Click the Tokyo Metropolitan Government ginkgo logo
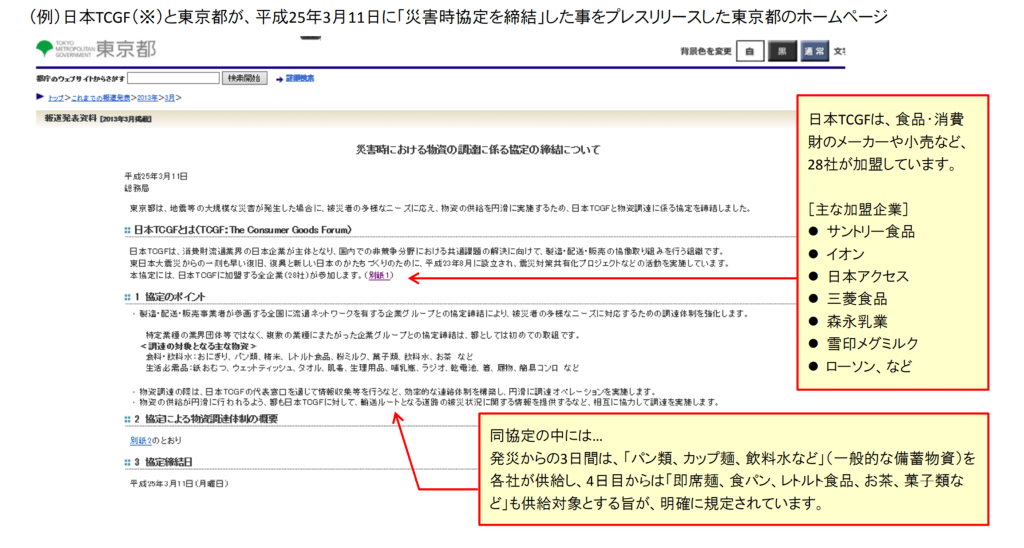Screen dimensions: 1024x548 coord(44,48)
